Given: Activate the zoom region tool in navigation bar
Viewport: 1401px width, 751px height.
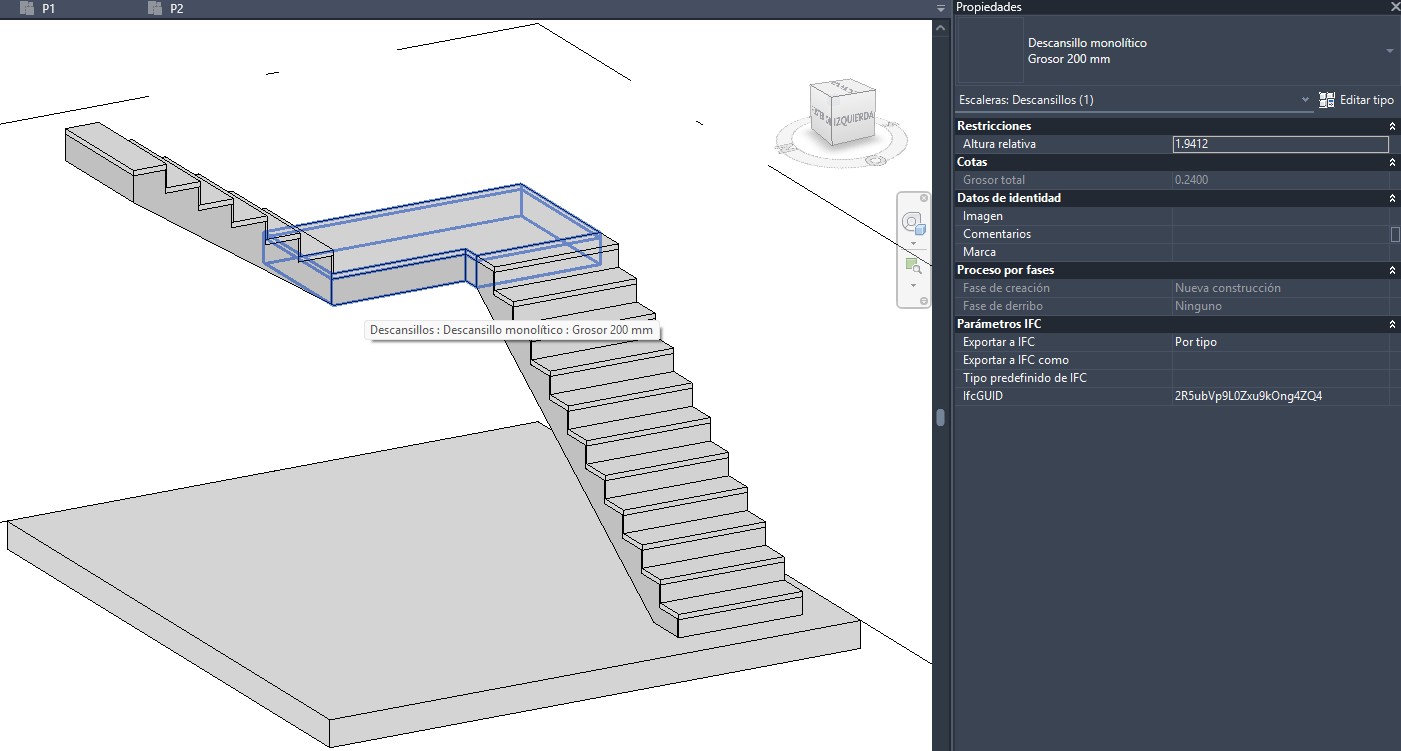Looking at the screenshot, I should [x=912, y=265].
